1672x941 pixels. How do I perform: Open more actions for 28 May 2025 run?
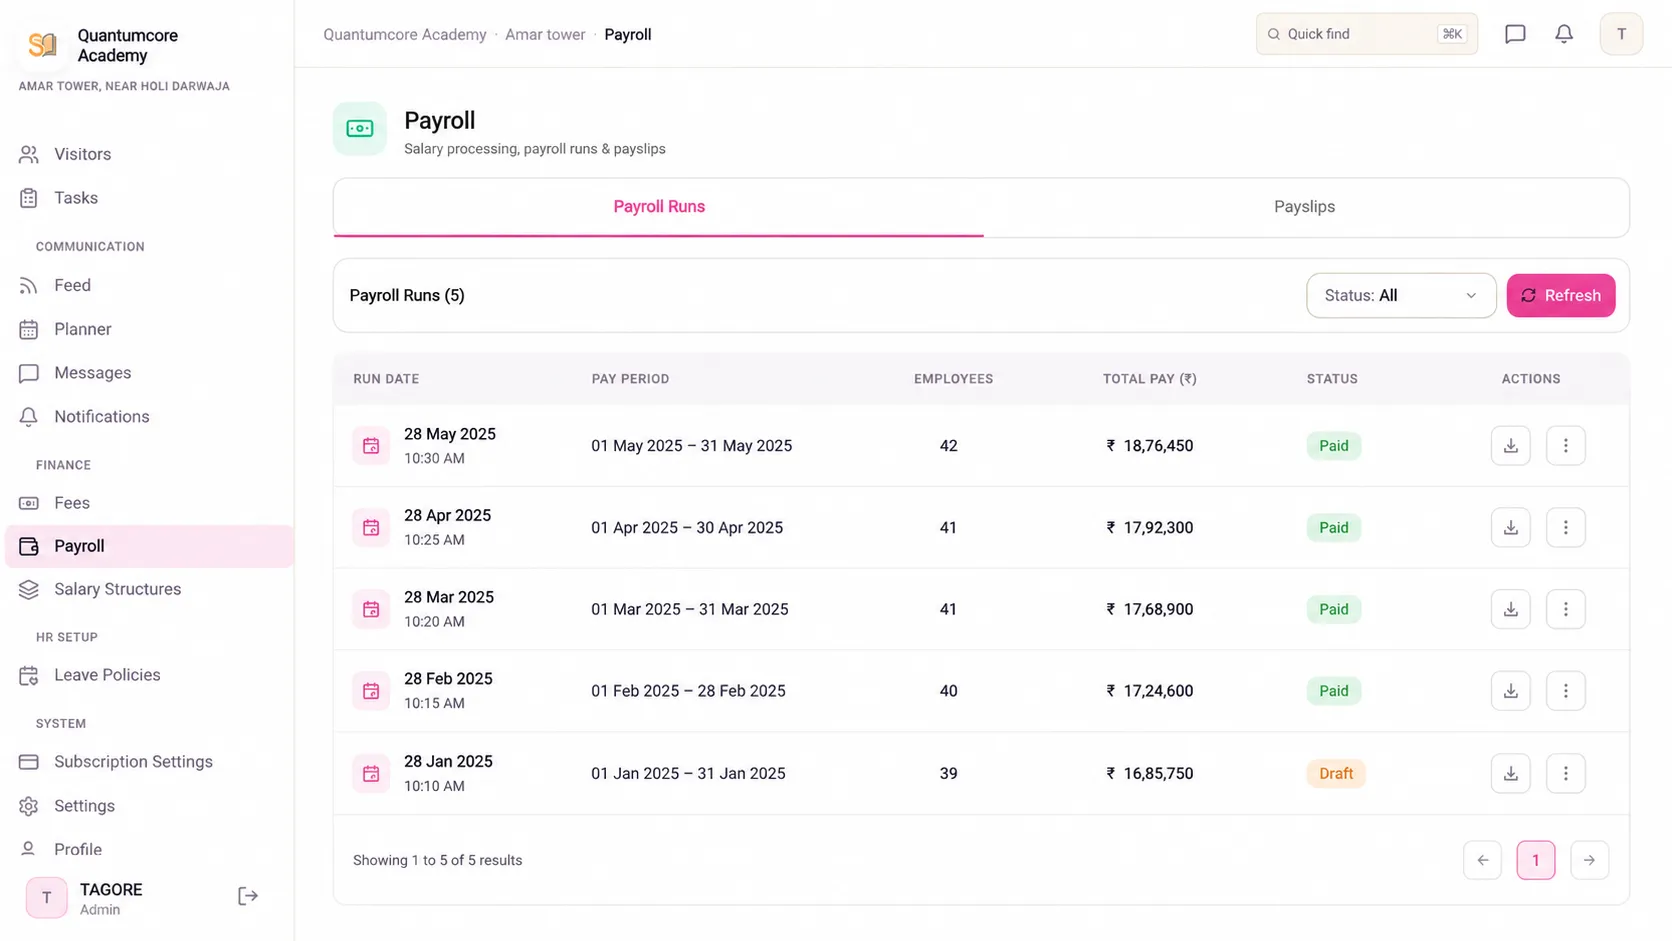click(1566, 446)
